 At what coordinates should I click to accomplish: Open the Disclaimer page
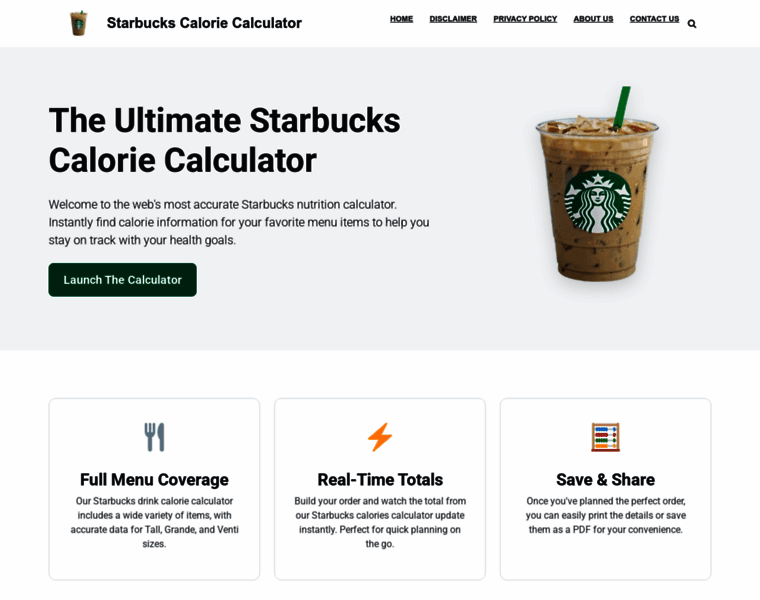click(x=453, y=19)
